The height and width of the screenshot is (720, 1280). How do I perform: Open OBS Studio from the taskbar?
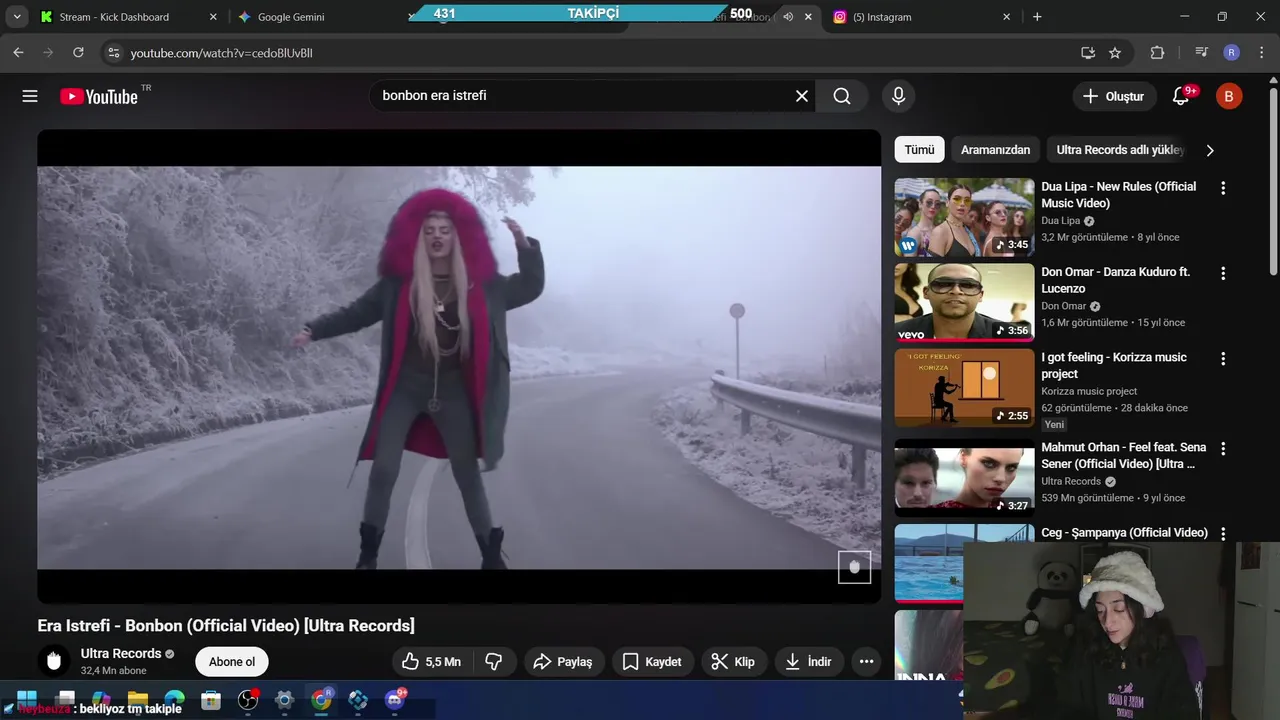(248, 700)
